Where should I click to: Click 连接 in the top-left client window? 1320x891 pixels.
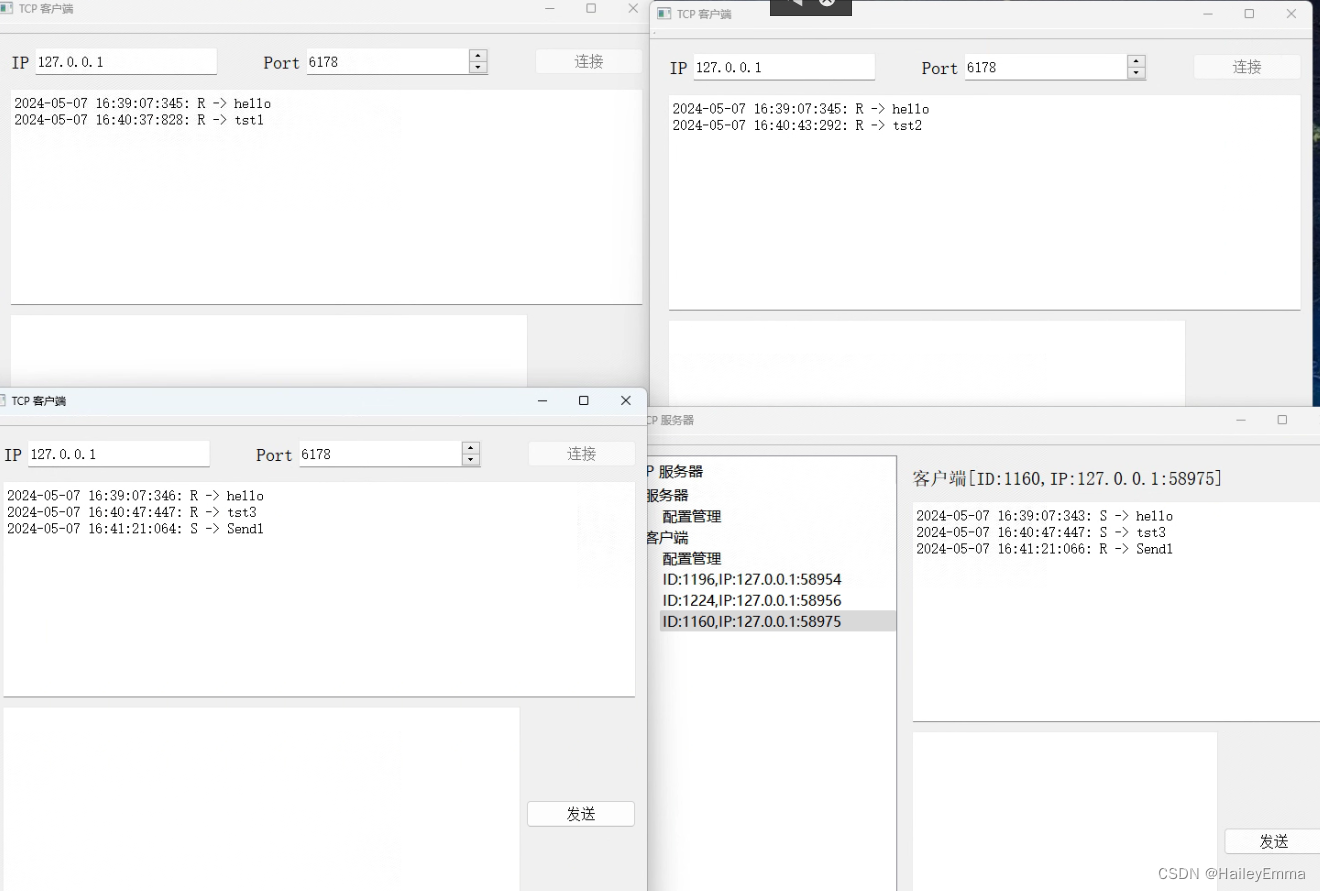588,61
